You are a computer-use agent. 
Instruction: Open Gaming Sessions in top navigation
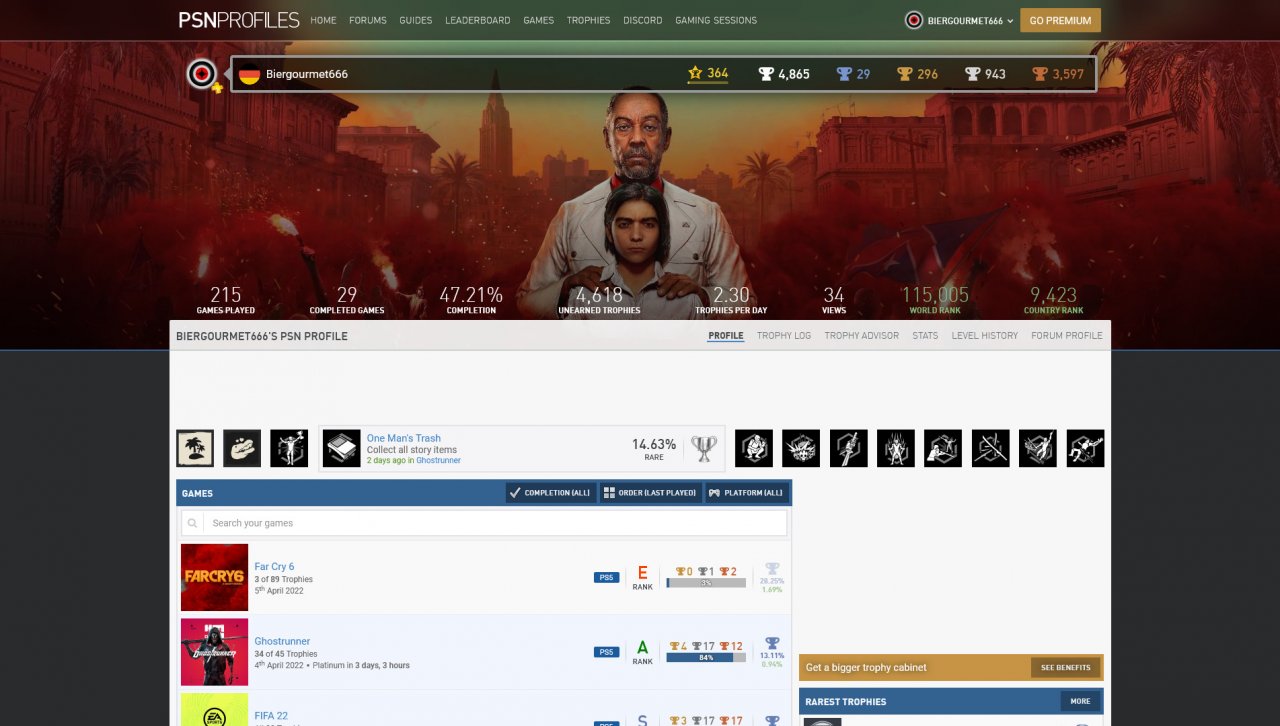coord(716,20)
